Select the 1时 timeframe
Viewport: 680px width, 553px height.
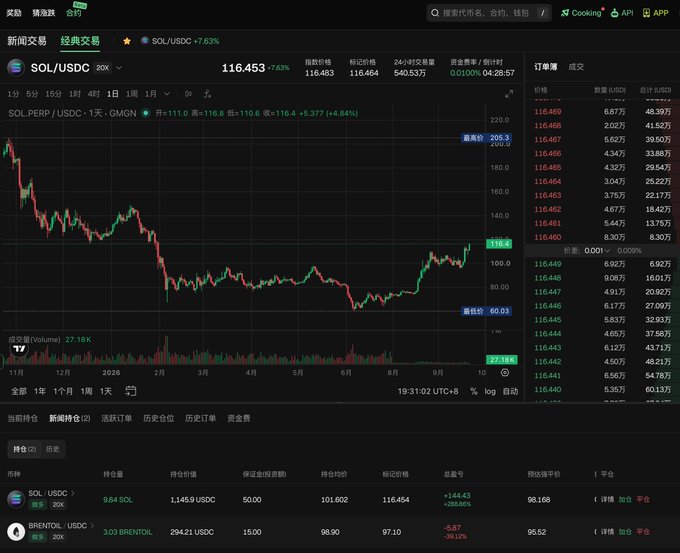click(x=75, y=94)
